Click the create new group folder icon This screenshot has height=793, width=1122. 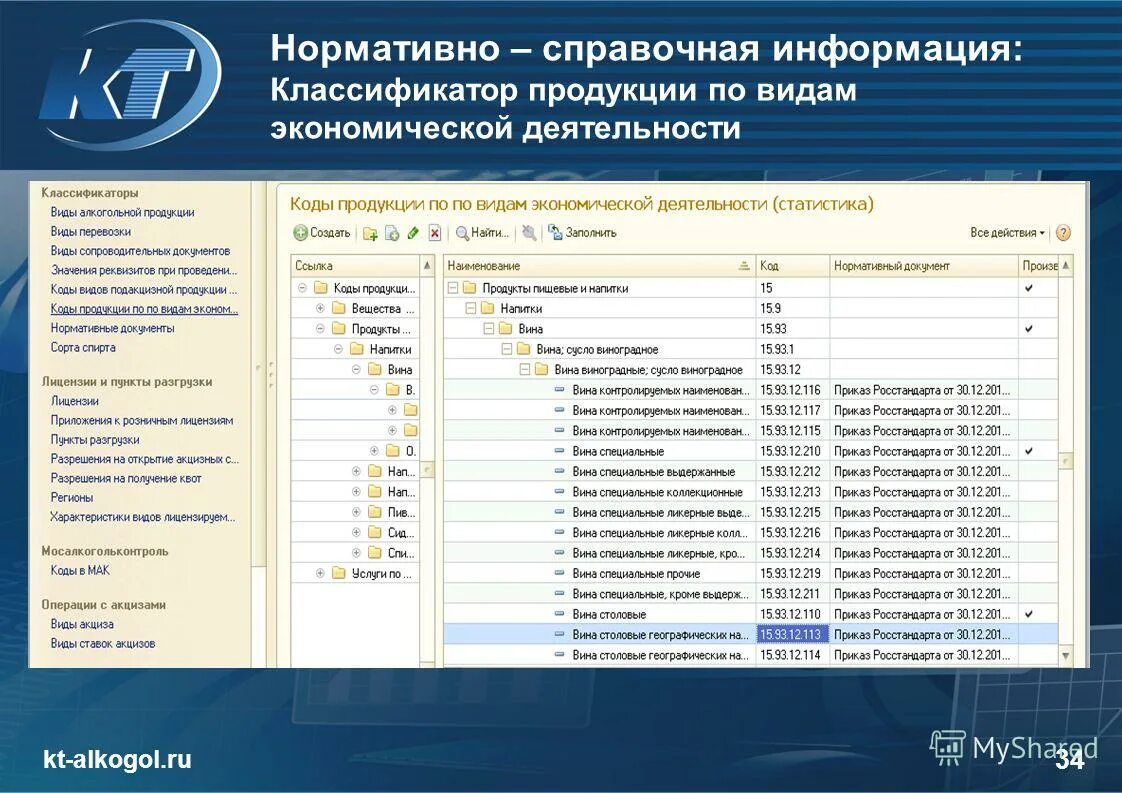[x=369, y=232]
